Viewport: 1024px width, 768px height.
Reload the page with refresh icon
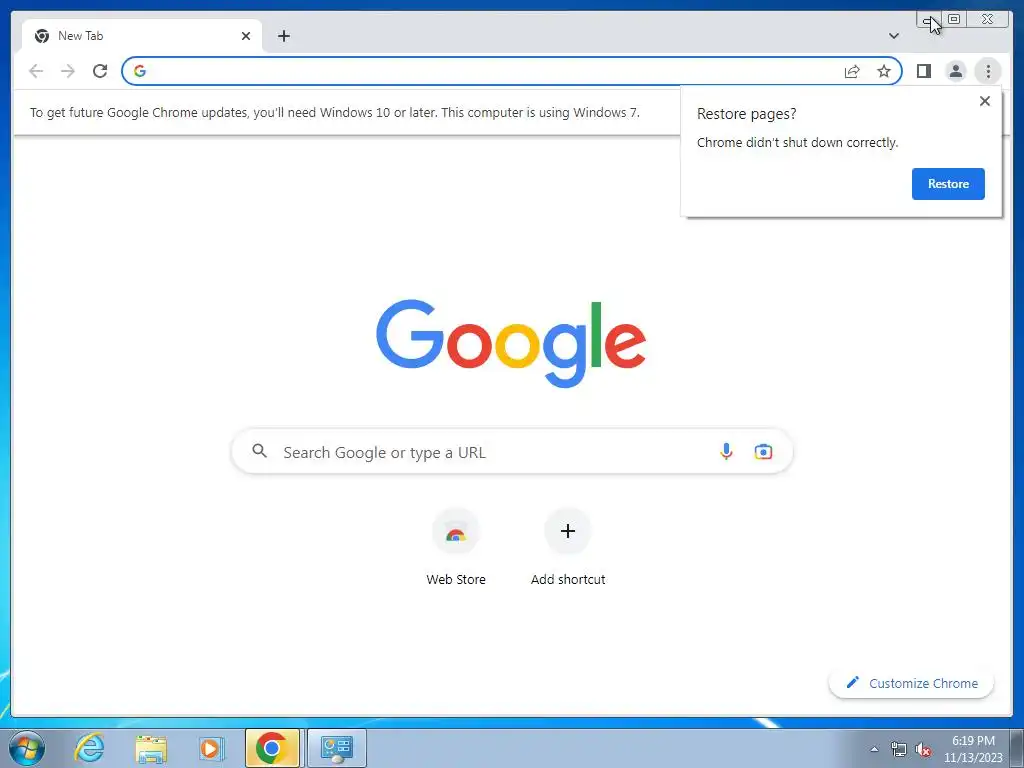point(100,71)
